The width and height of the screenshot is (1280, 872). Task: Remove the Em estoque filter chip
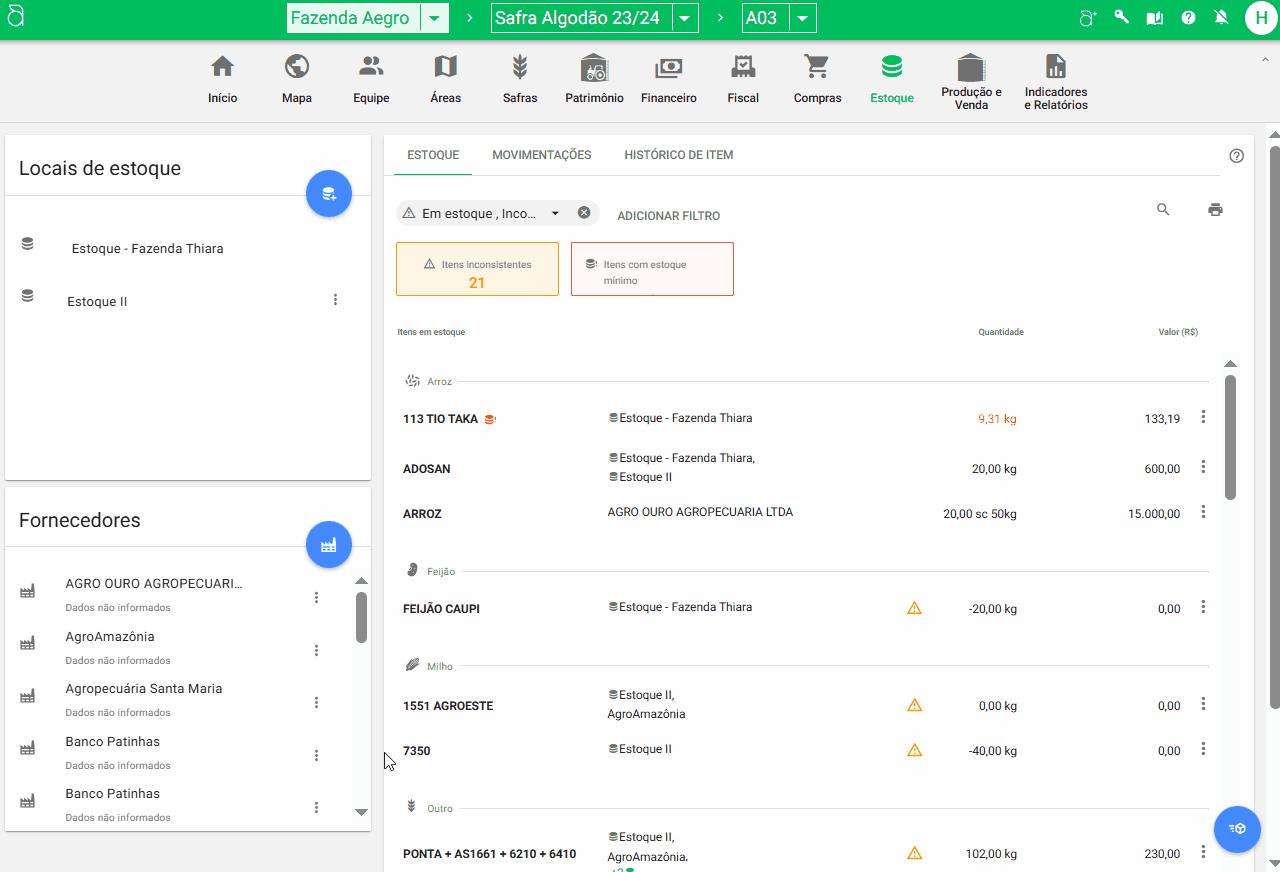coord(584,213)
